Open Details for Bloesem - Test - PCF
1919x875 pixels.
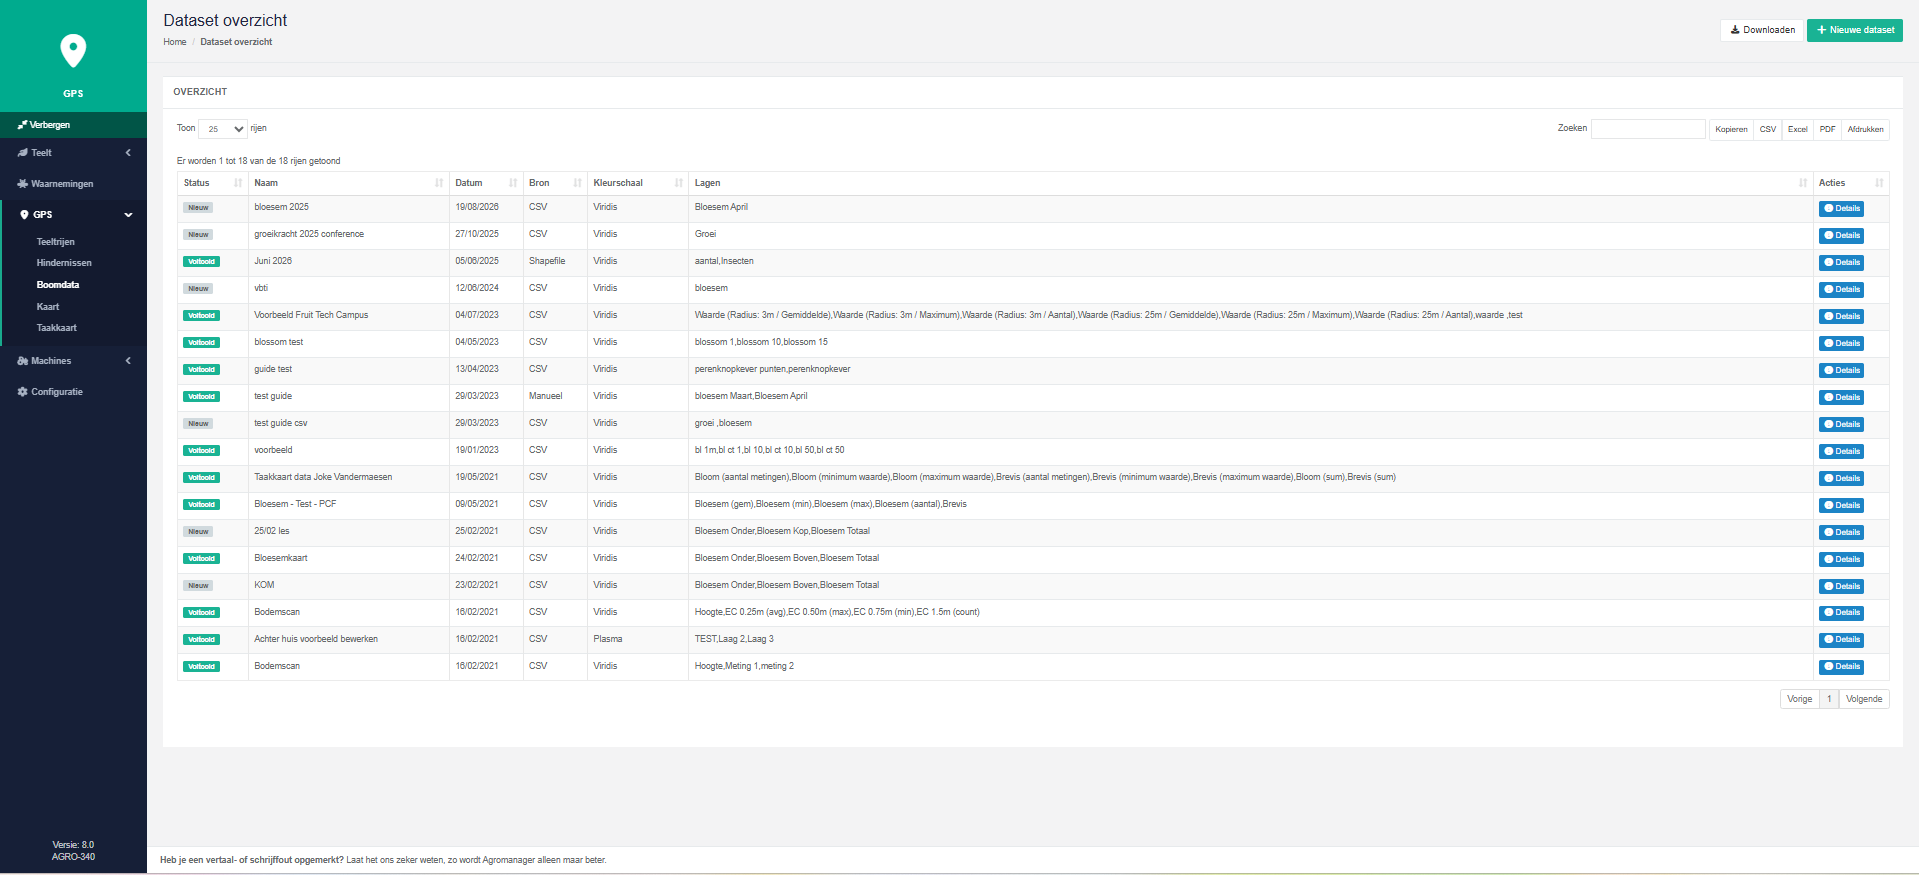[x=1841, y=506]
